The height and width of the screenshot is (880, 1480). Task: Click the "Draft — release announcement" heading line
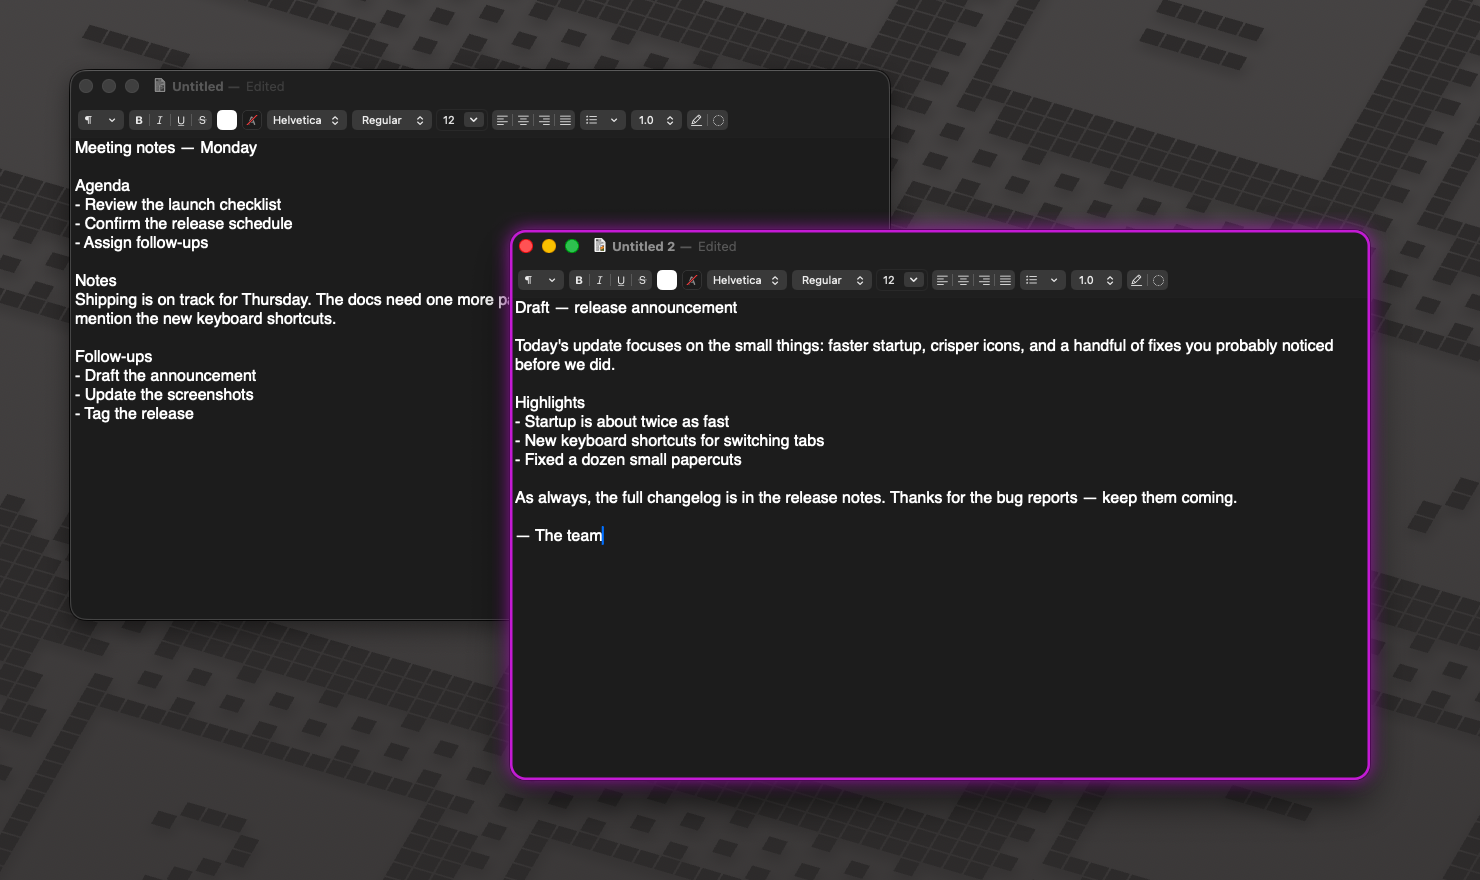(x=626, y=308)
